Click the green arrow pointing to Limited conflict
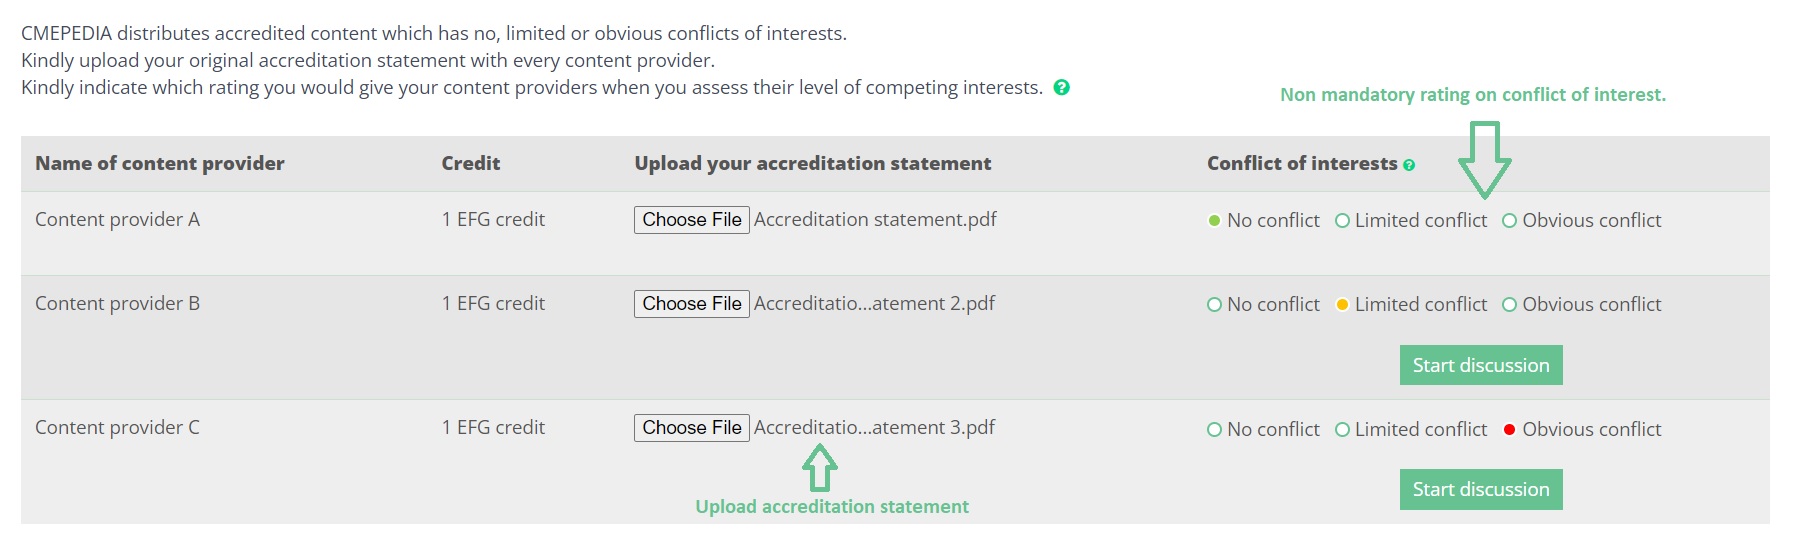 click(1484, 159)
